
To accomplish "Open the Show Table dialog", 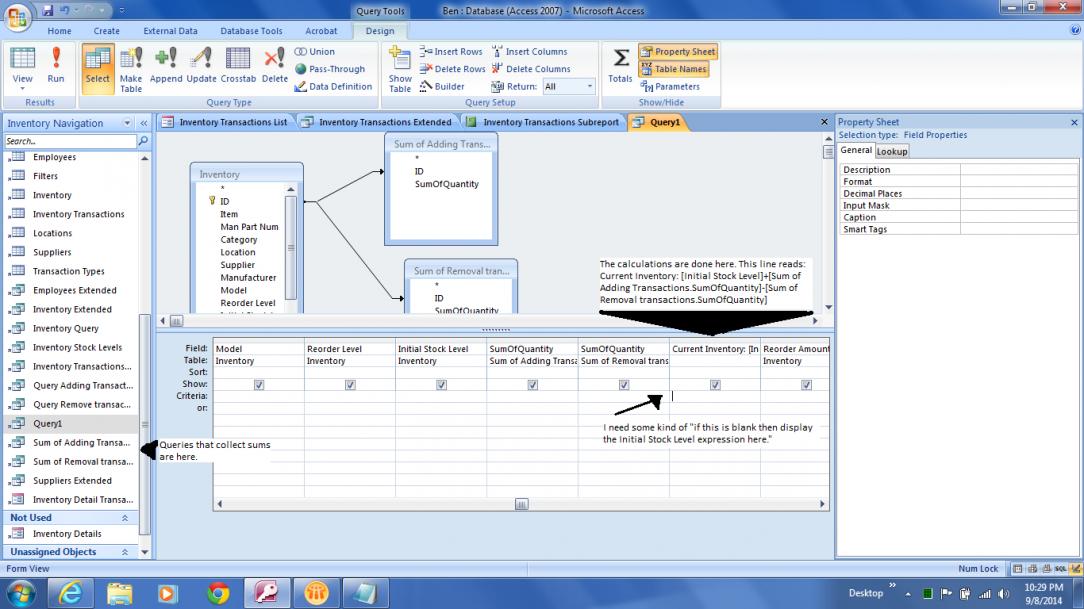I will (400, 69).
